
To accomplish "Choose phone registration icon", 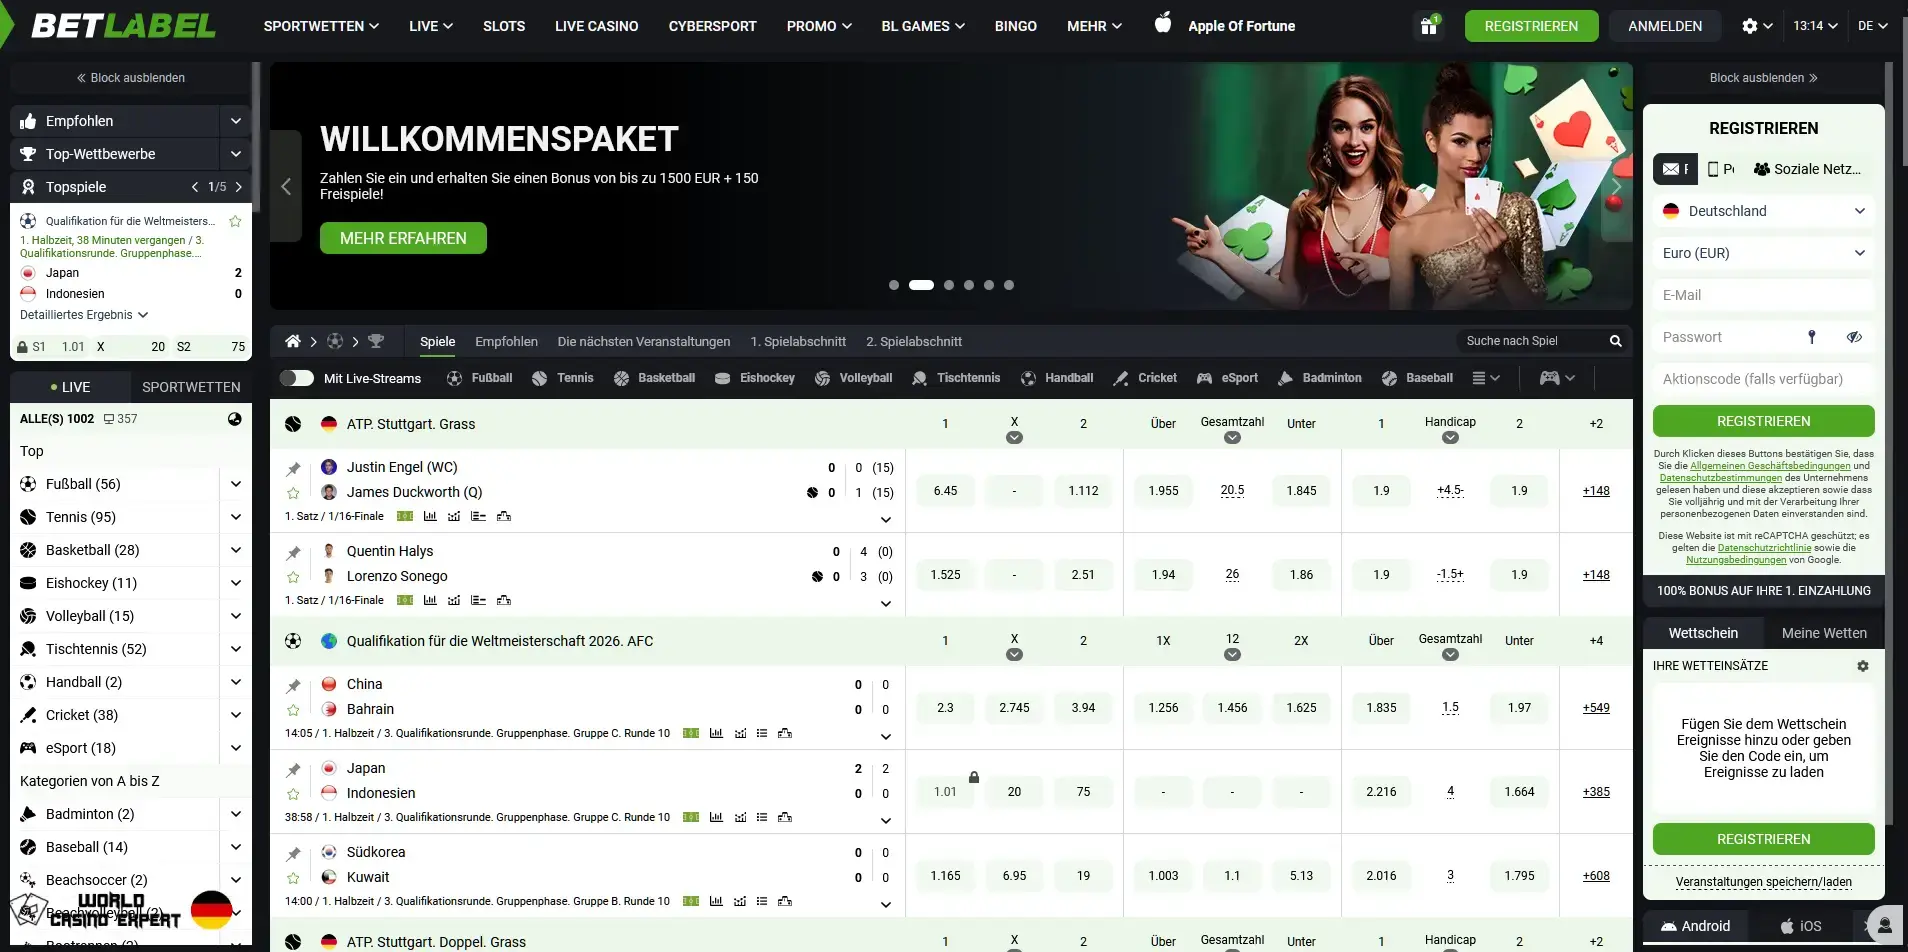I will (1713, 169).
